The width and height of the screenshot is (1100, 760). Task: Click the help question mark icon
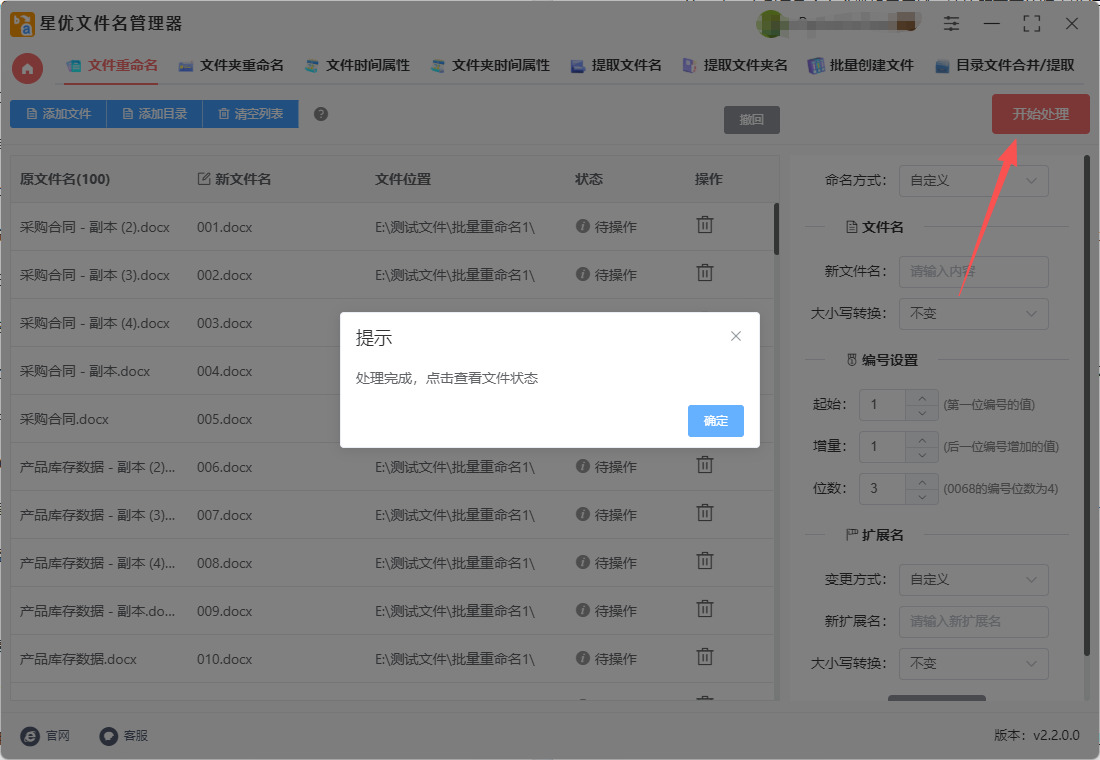tap(321, 114)
